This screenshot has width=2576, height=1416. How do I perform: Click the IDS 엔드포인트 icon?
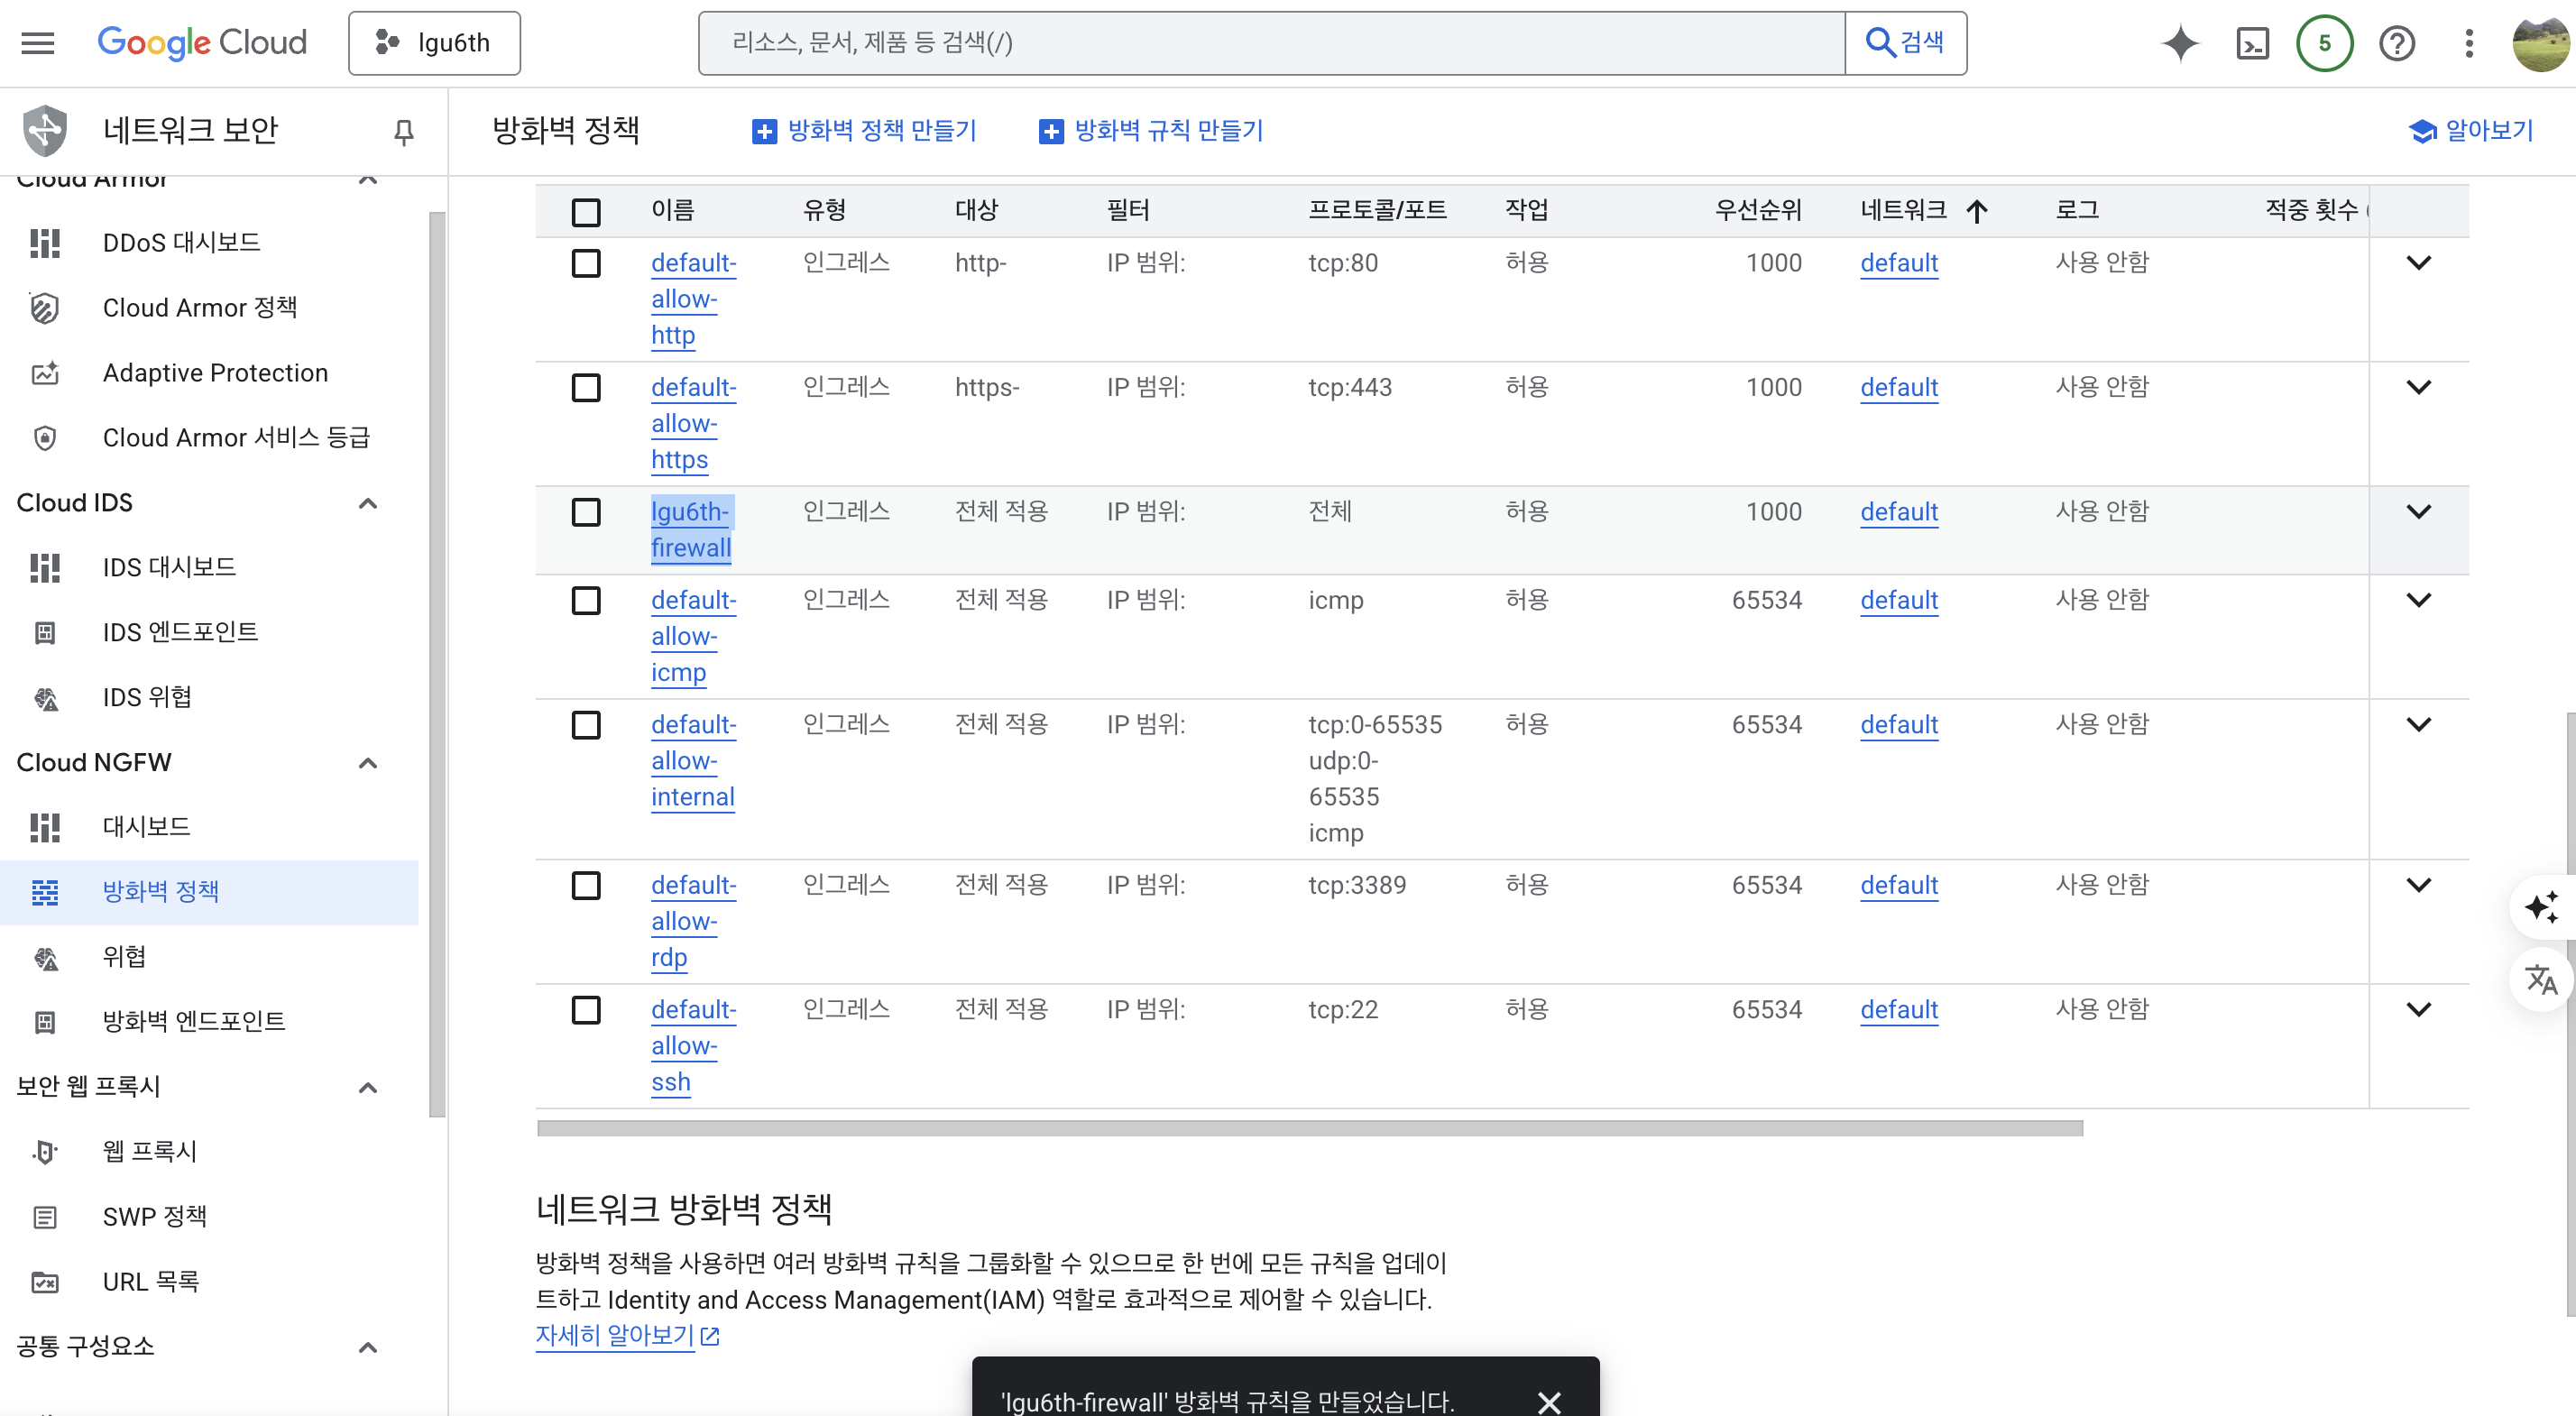45,632
